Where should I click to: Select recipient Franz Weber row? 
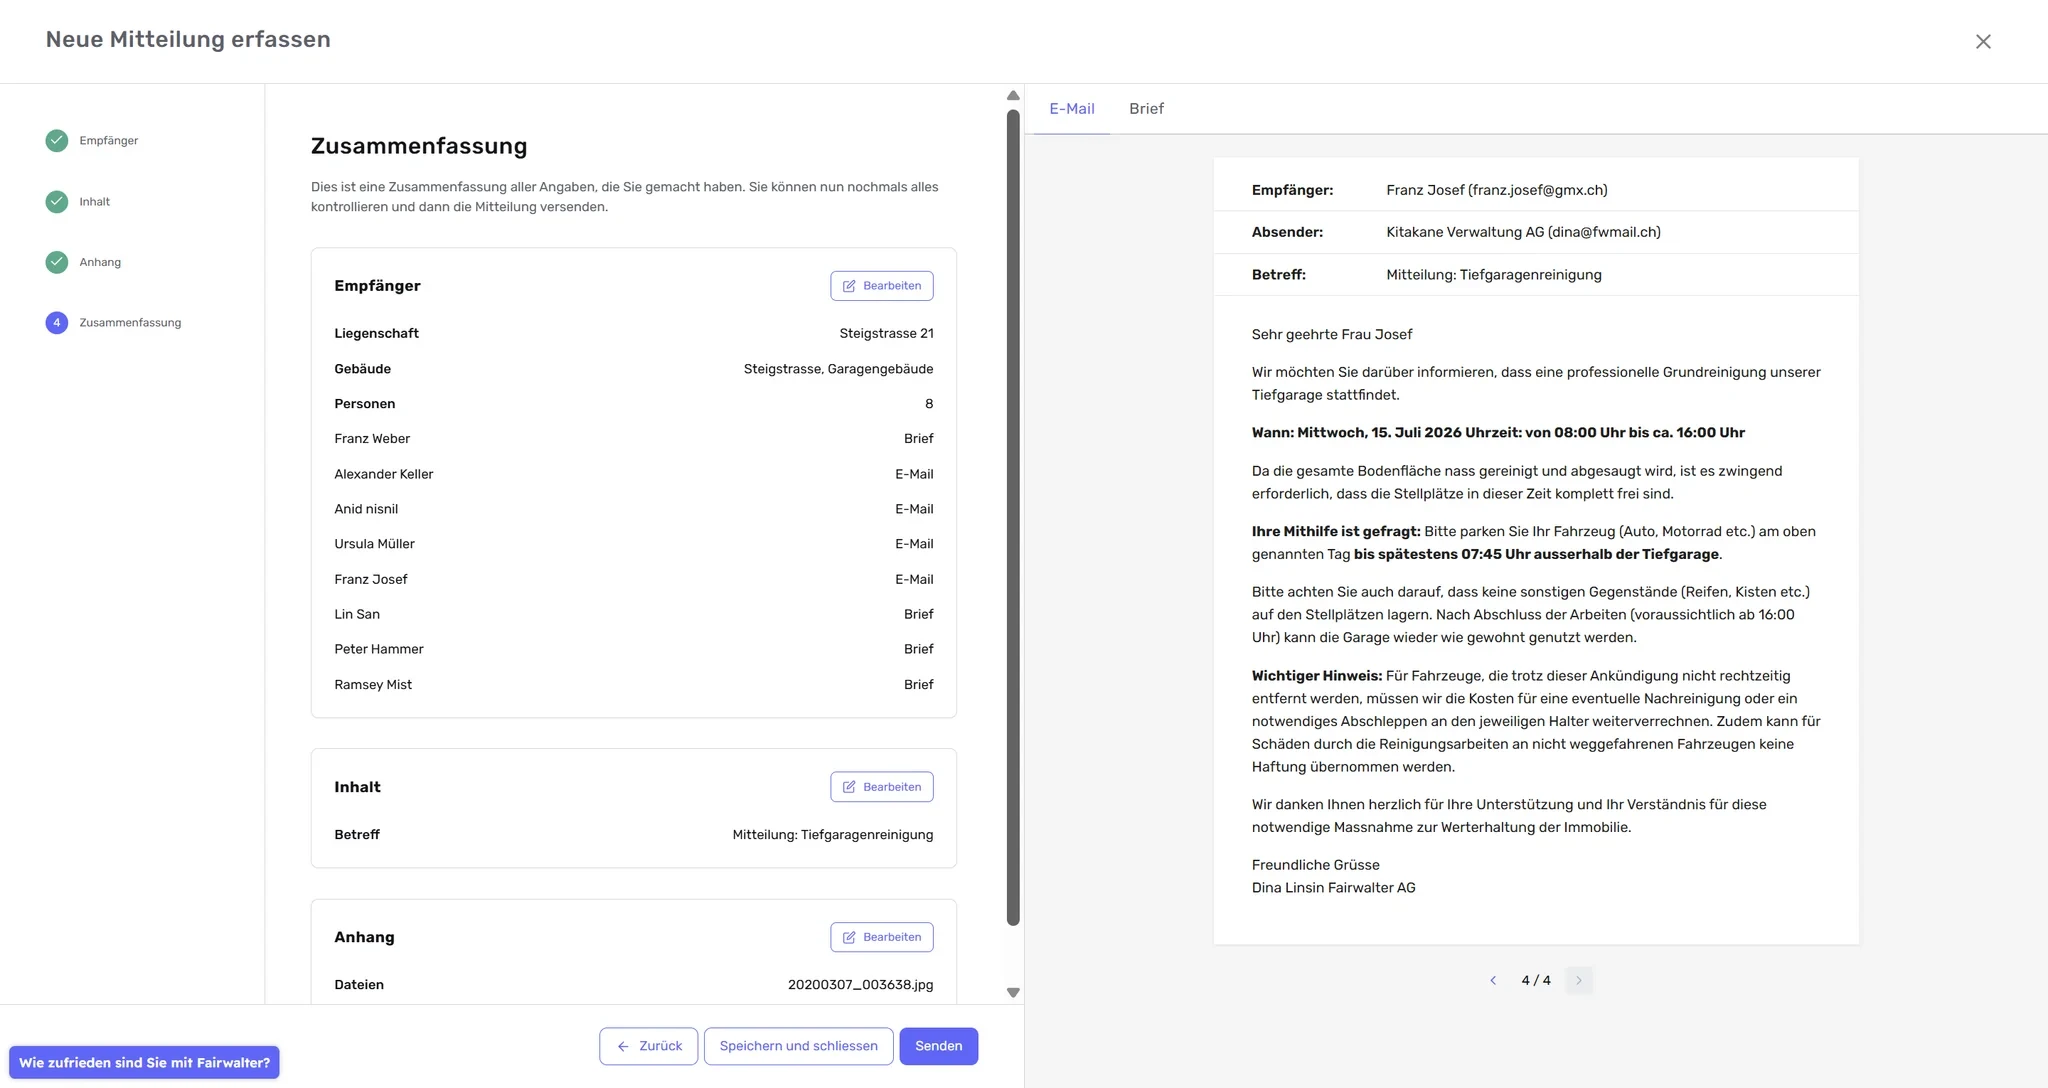[634, 439]
